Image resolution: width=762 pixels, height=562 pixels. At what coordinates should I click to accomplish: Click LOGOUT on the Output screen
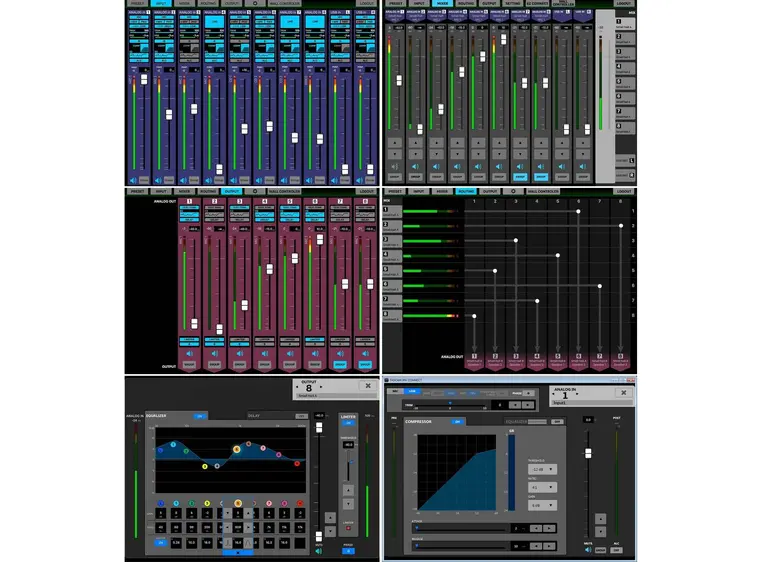[x=367, y=192]
